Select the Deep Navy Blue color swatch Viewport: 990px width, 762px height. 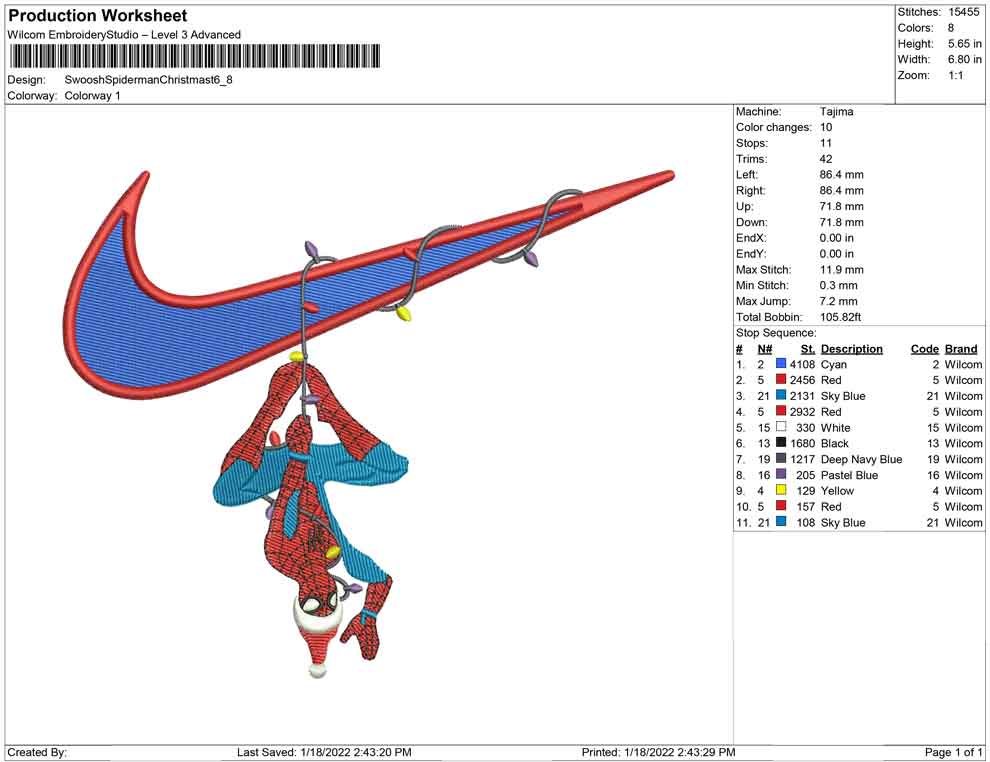(x=781, y=459)
